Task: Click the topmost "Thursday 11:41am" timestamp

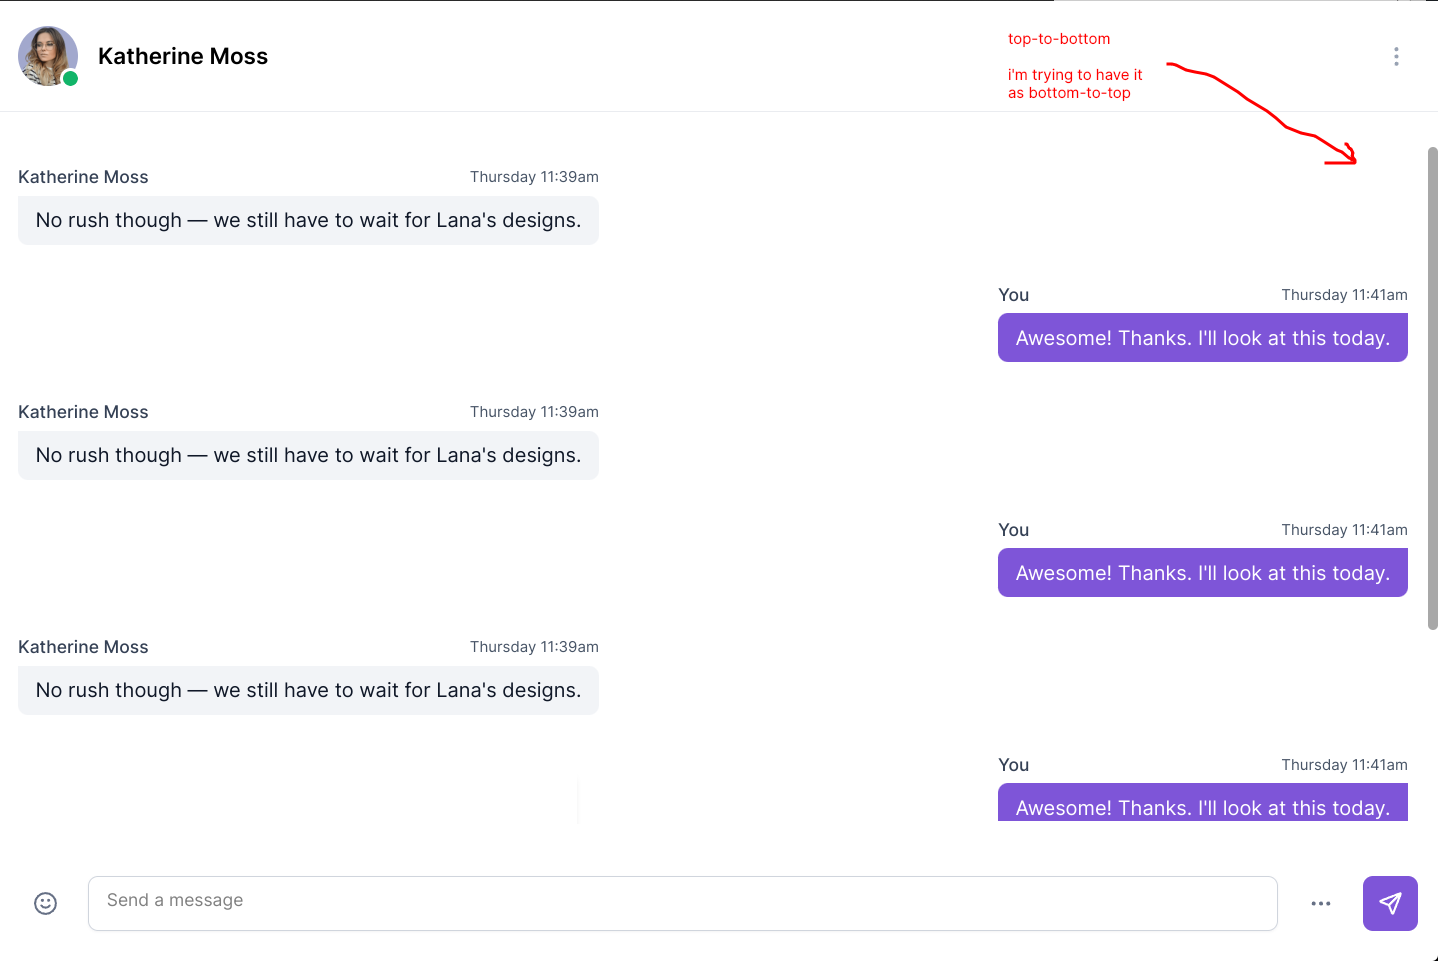Action: click(1344, 295)
